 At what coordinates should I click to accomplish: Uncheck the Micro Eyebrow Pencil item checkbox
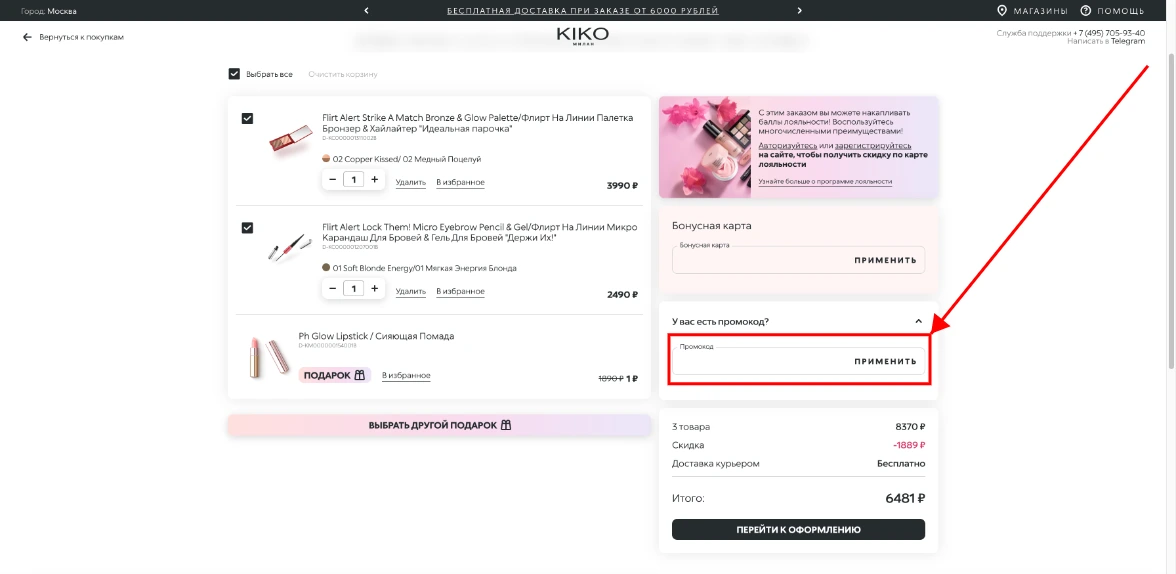pos(248,227)
